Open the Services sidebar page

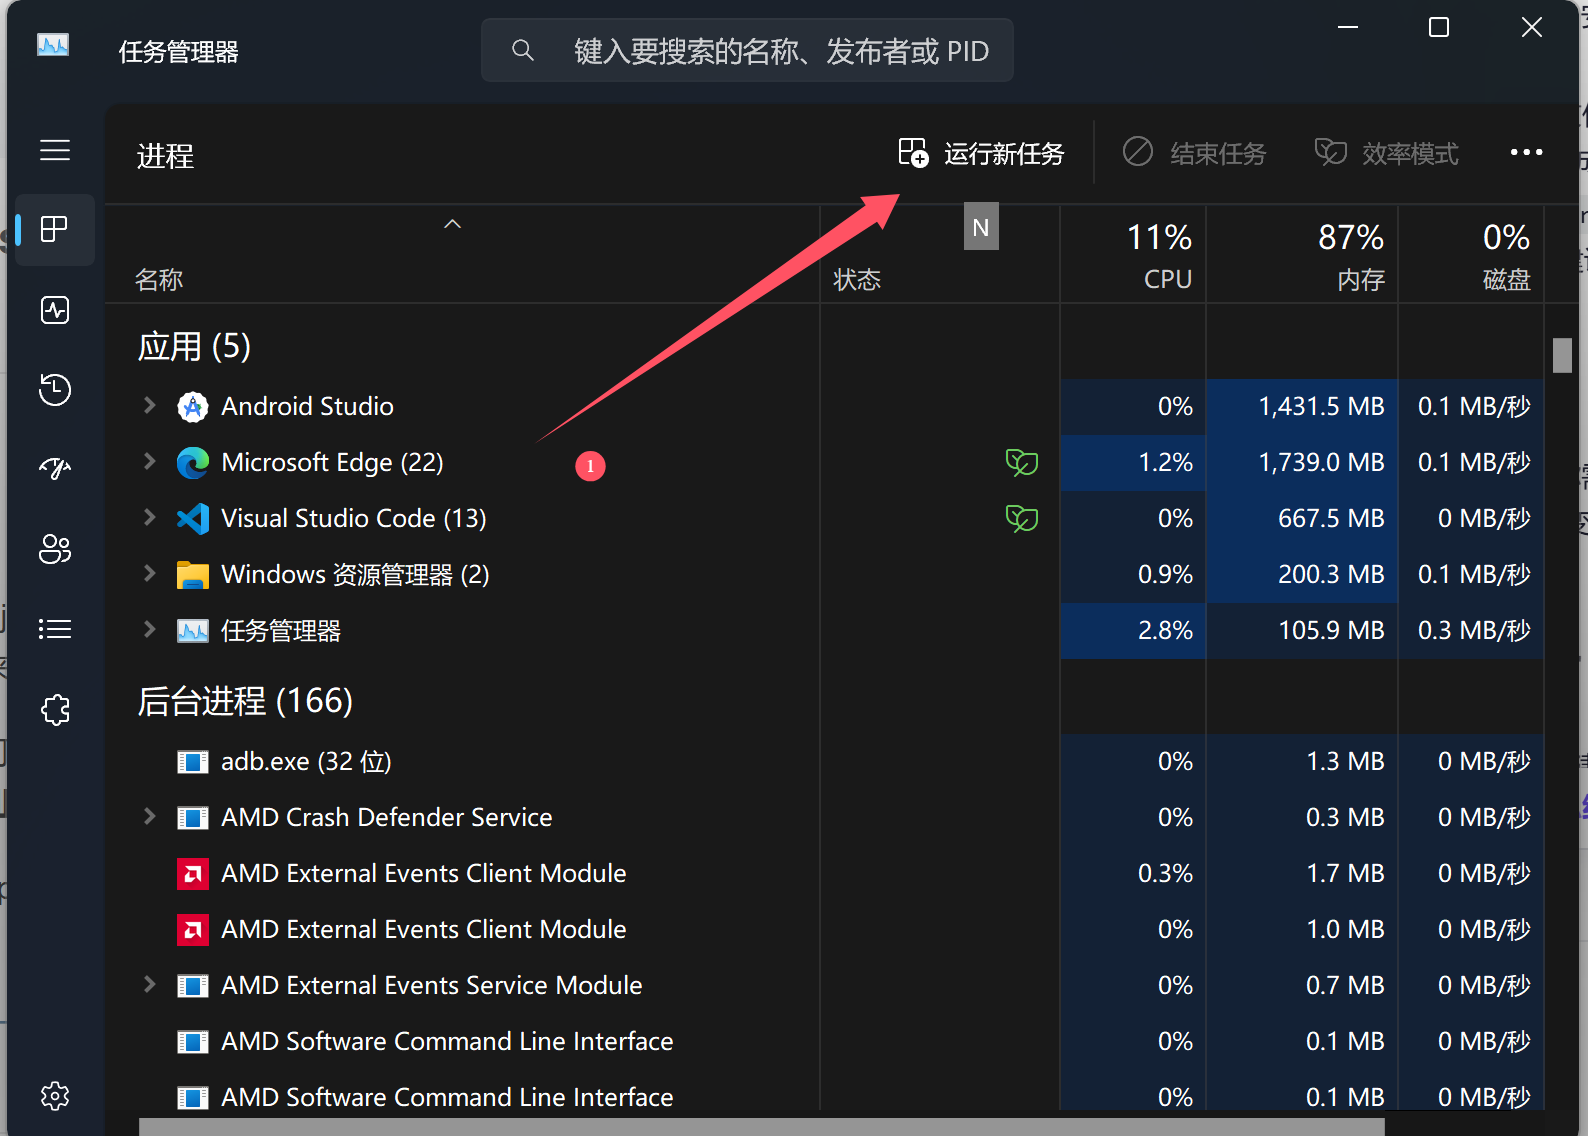[x=55, y=709]
